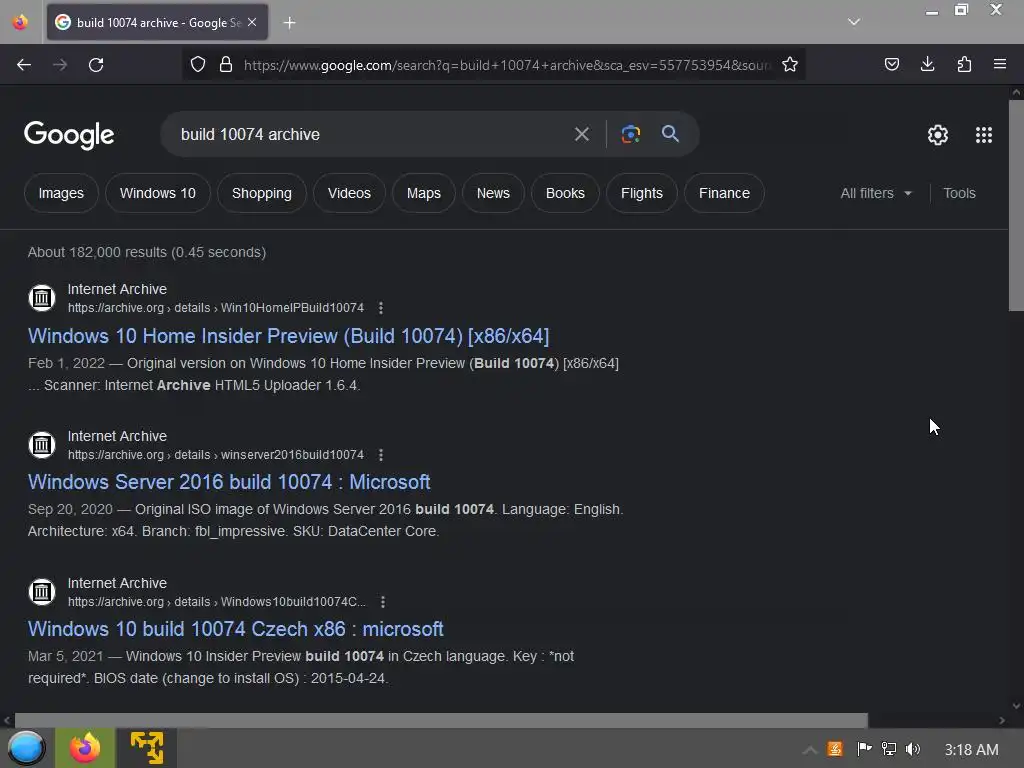This screenshot has width=1024, height=768.
Task: Open the Google apps grid
Action: [x=984, y=135]
